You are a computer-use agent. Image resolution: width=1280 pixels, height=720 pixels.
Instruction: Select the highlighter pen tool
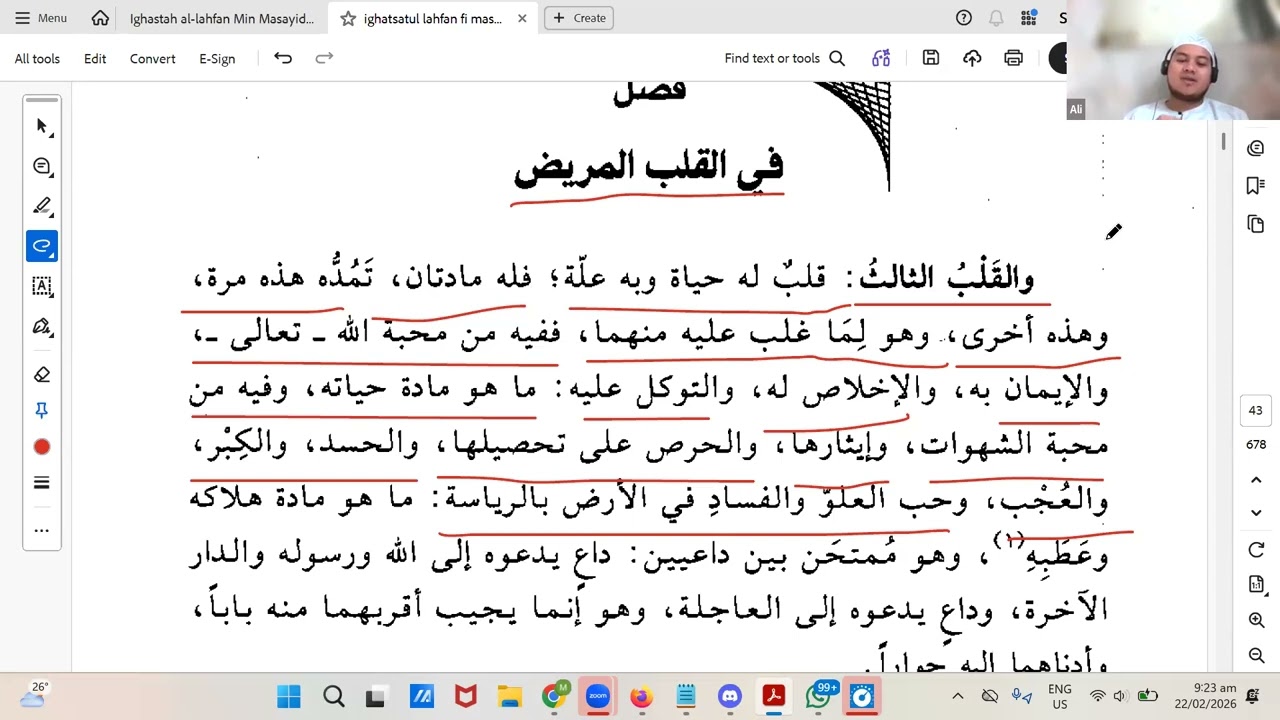coord(42,206)
